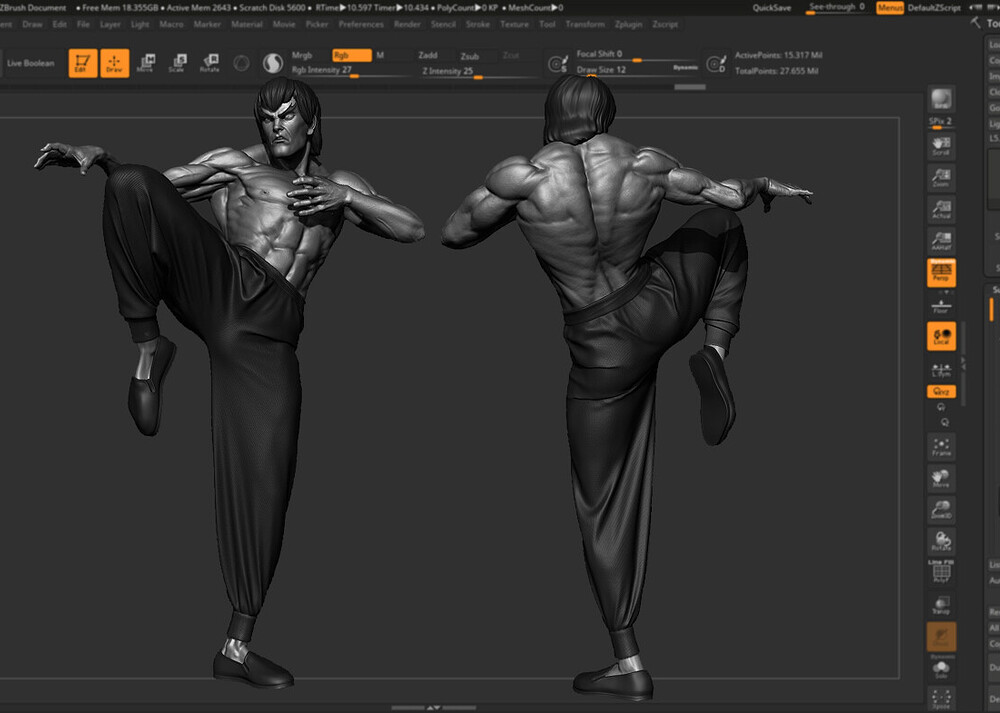Click the black-white sculptris swirl icon

coord(273,63)
